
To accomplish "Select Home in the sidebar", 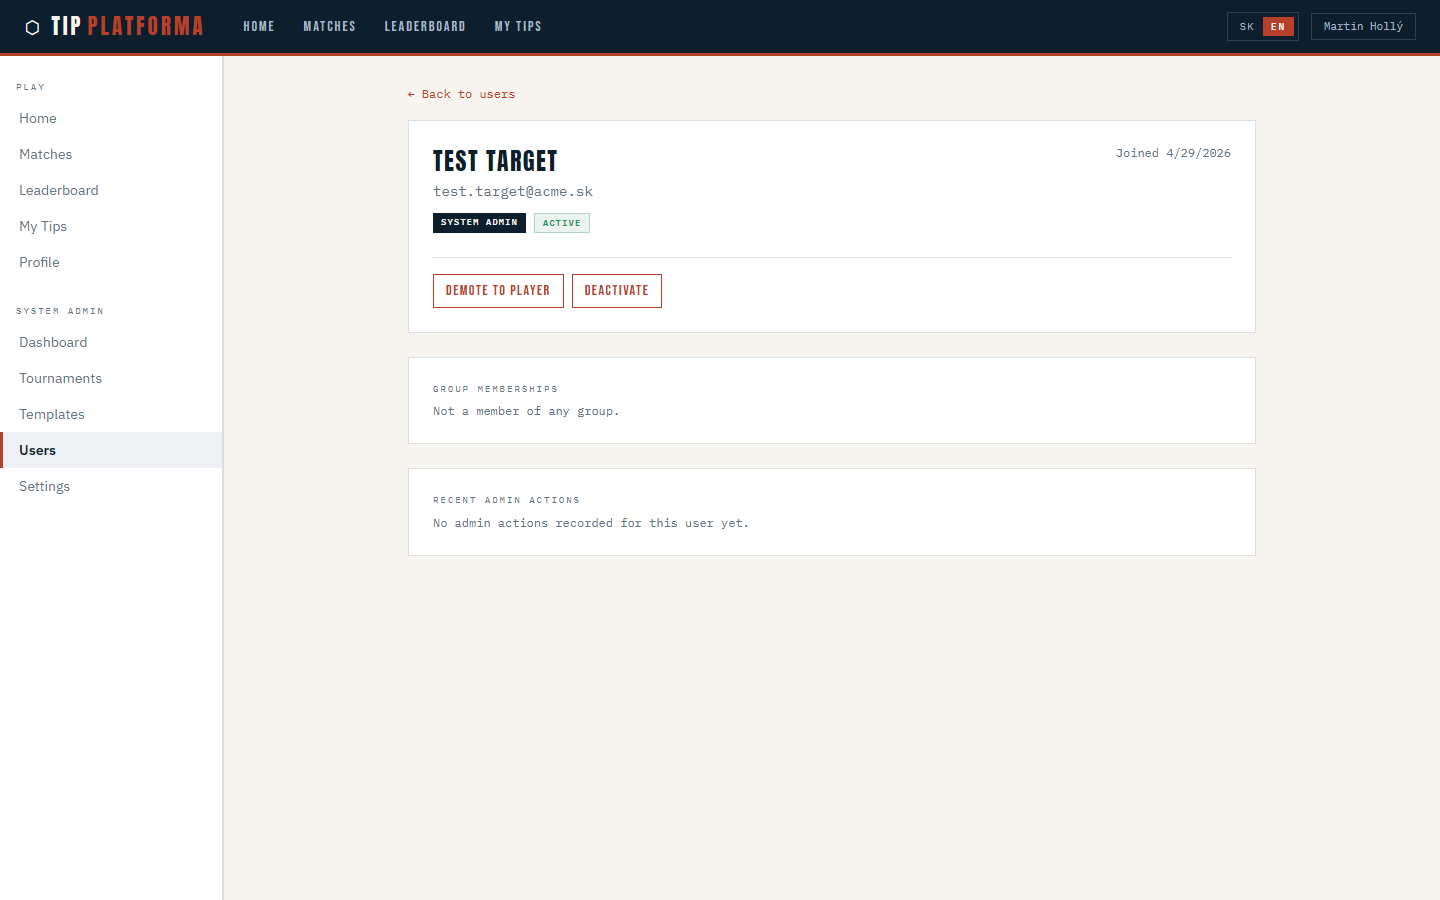I will click(x=38, y=118).
